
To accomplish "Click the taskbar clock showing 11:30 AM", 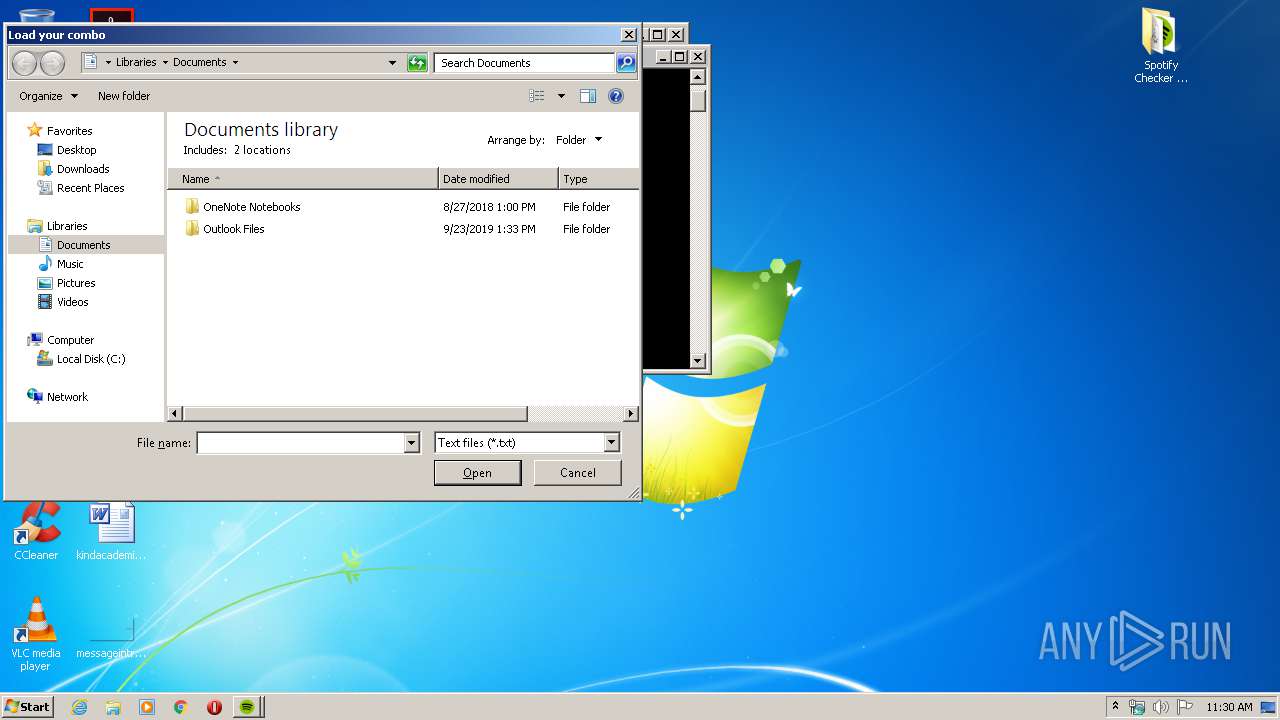I will [1229, 707].
